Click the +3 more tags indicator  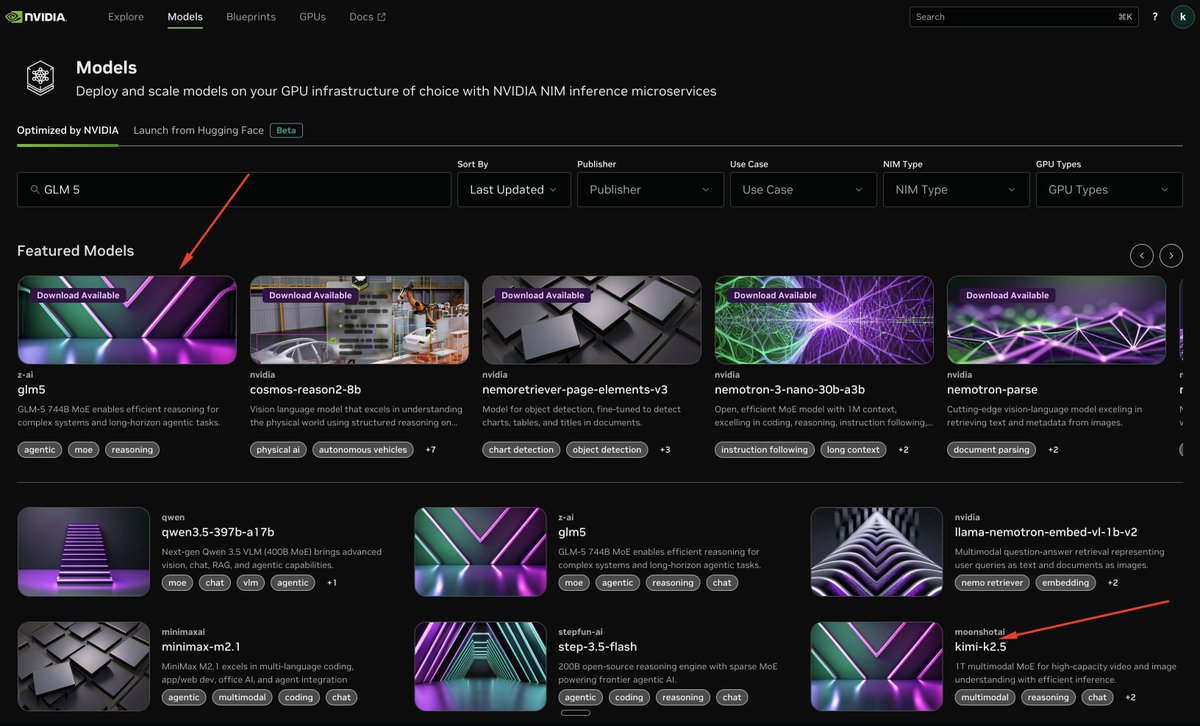tap(665, 450)
